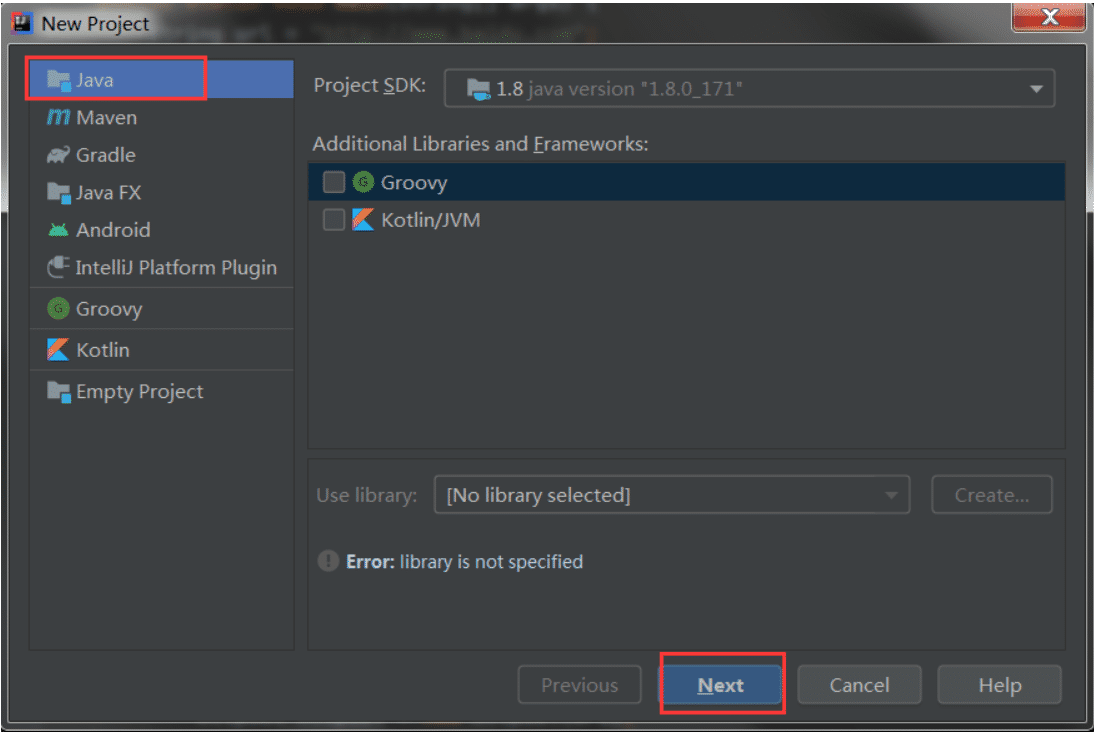
Task: Click the Android robot icon
Action: (58, 230)
